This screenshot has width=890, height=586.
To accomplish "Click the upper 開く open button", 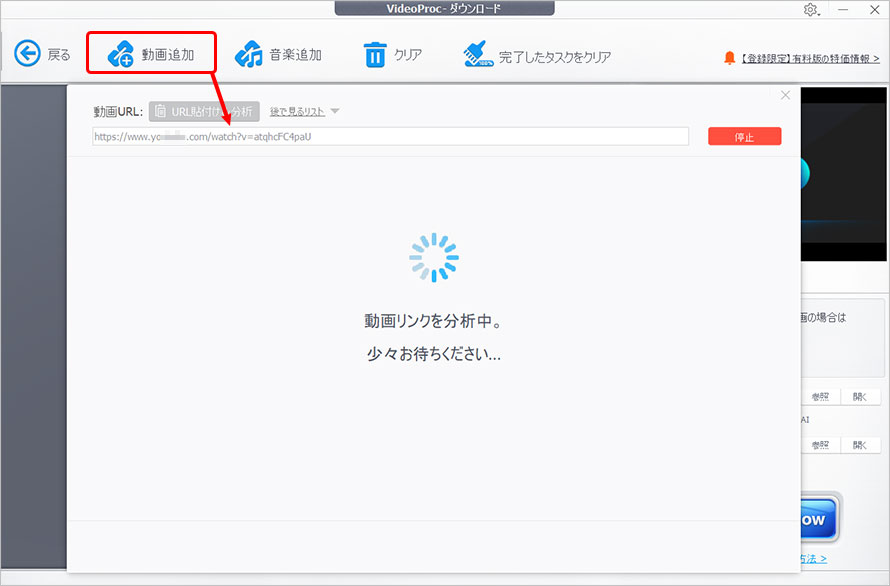I will (861, 396).
